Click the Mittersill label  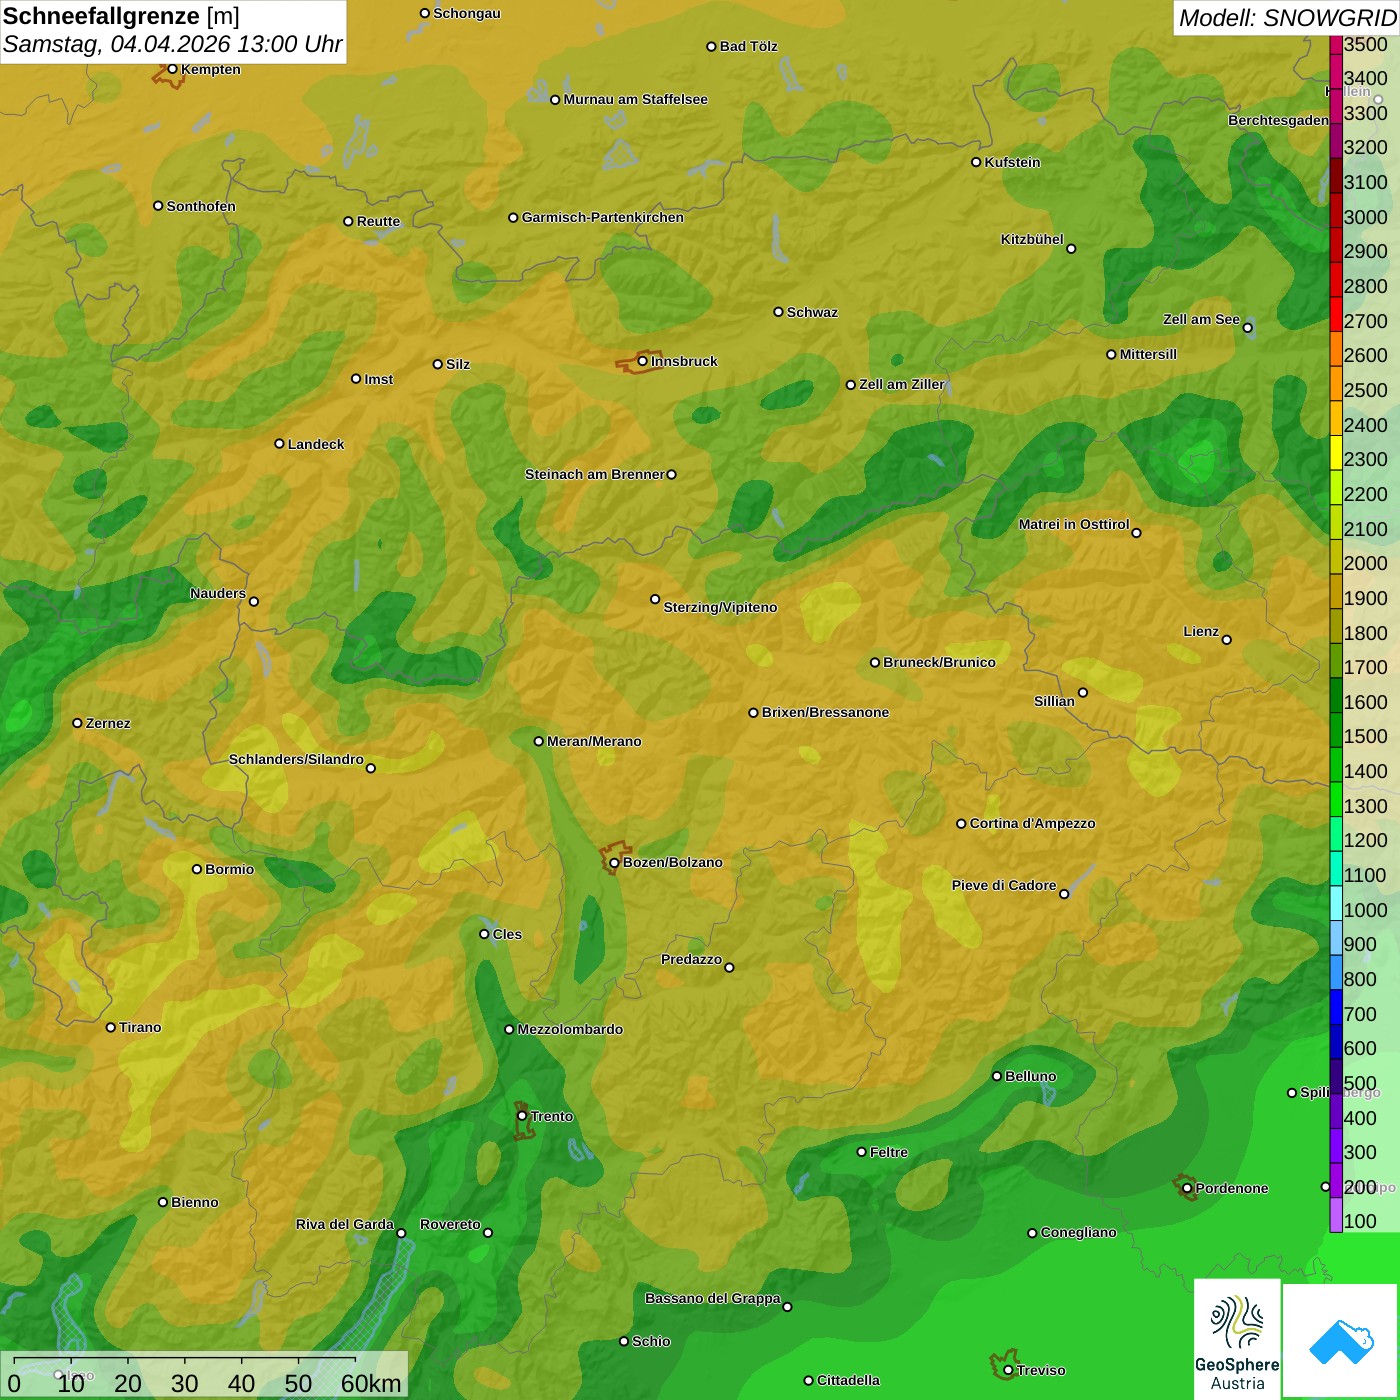click(x=1148, y=354)
